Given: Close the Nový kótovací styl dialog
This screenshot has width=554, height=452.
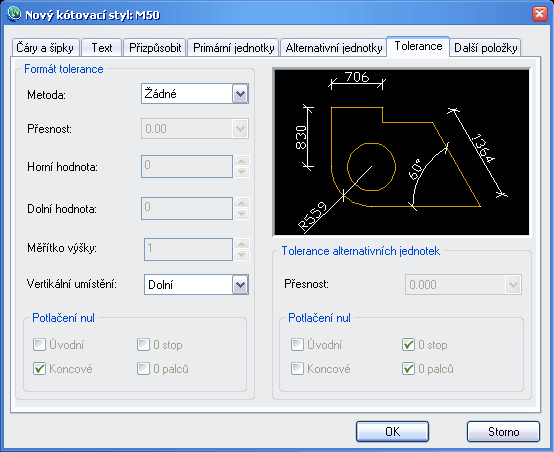Looking at the screenshot, I should pyautogui.click(x=539, y=14).
